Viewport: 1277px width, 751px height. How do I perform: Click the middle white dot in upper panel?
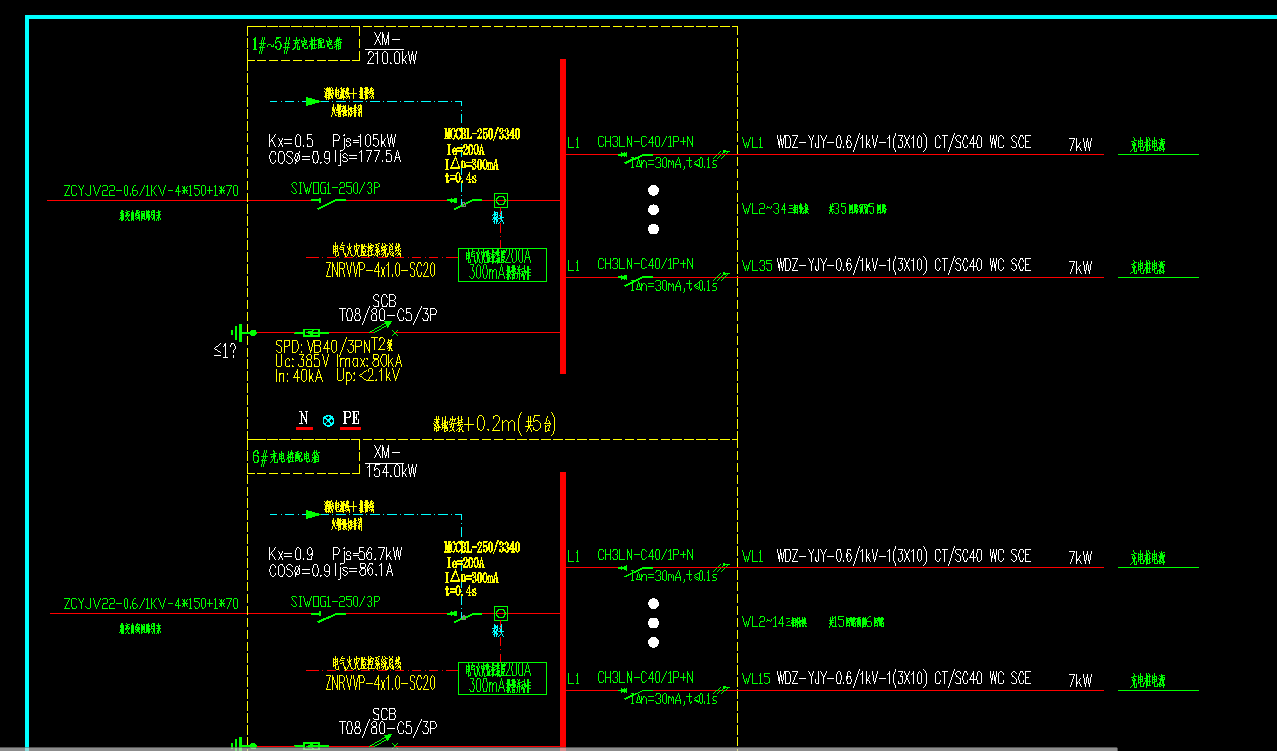(653, 210)
